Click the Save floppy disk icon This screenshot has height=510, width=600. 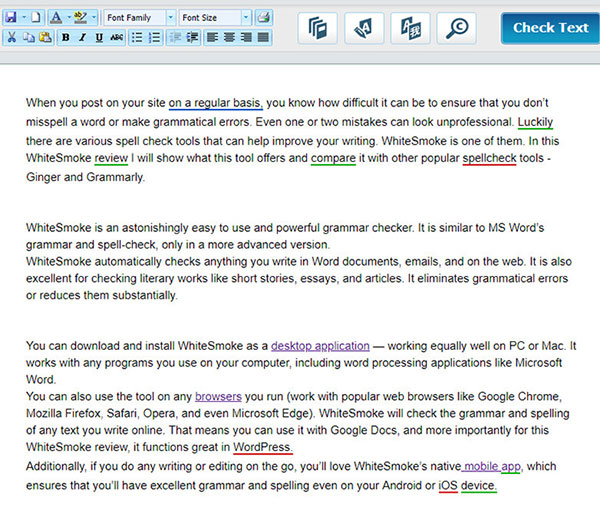pos(11,17)
